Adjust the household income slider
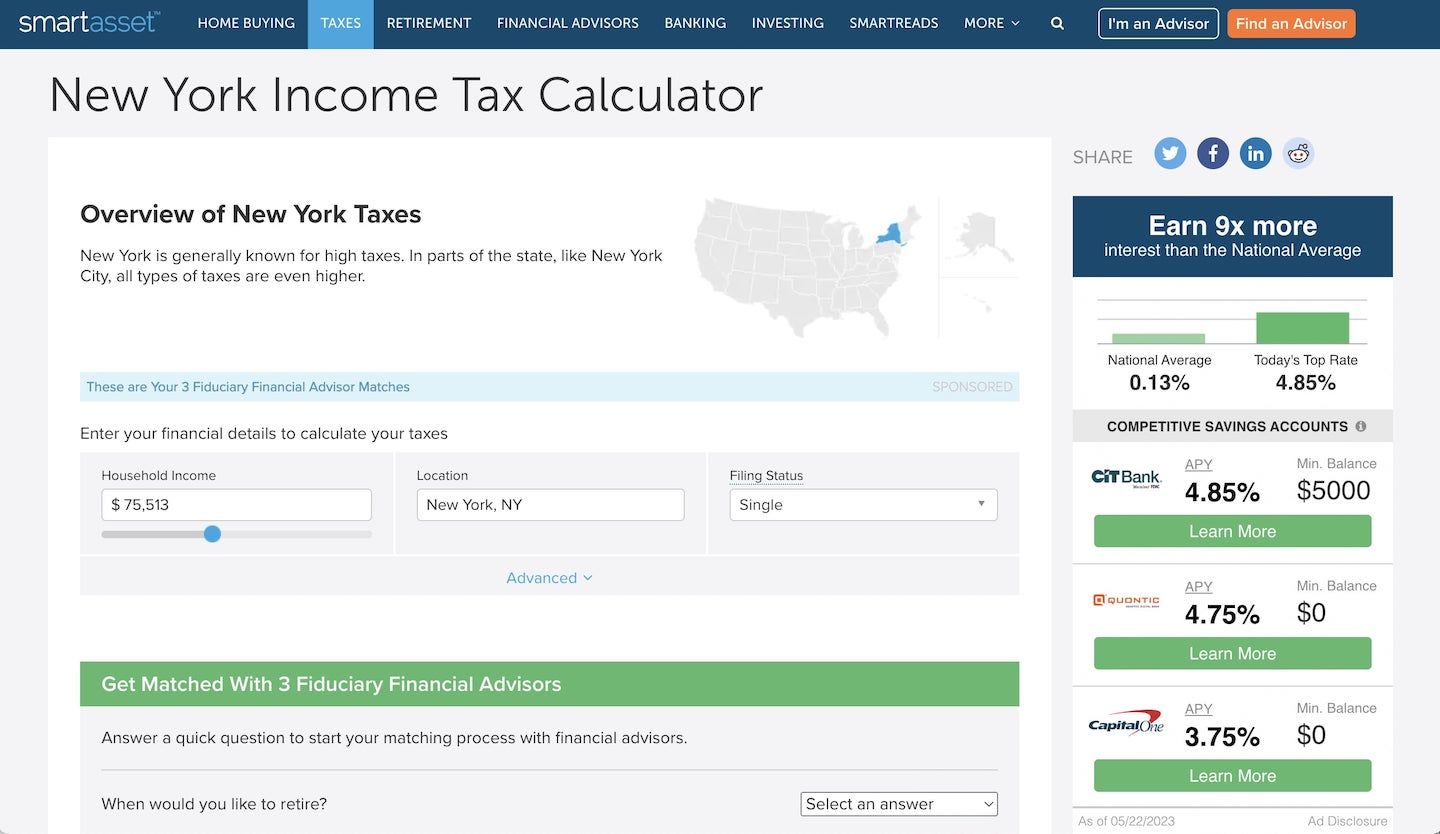This screenshot has height=834, width=1440. coord(212,534)
